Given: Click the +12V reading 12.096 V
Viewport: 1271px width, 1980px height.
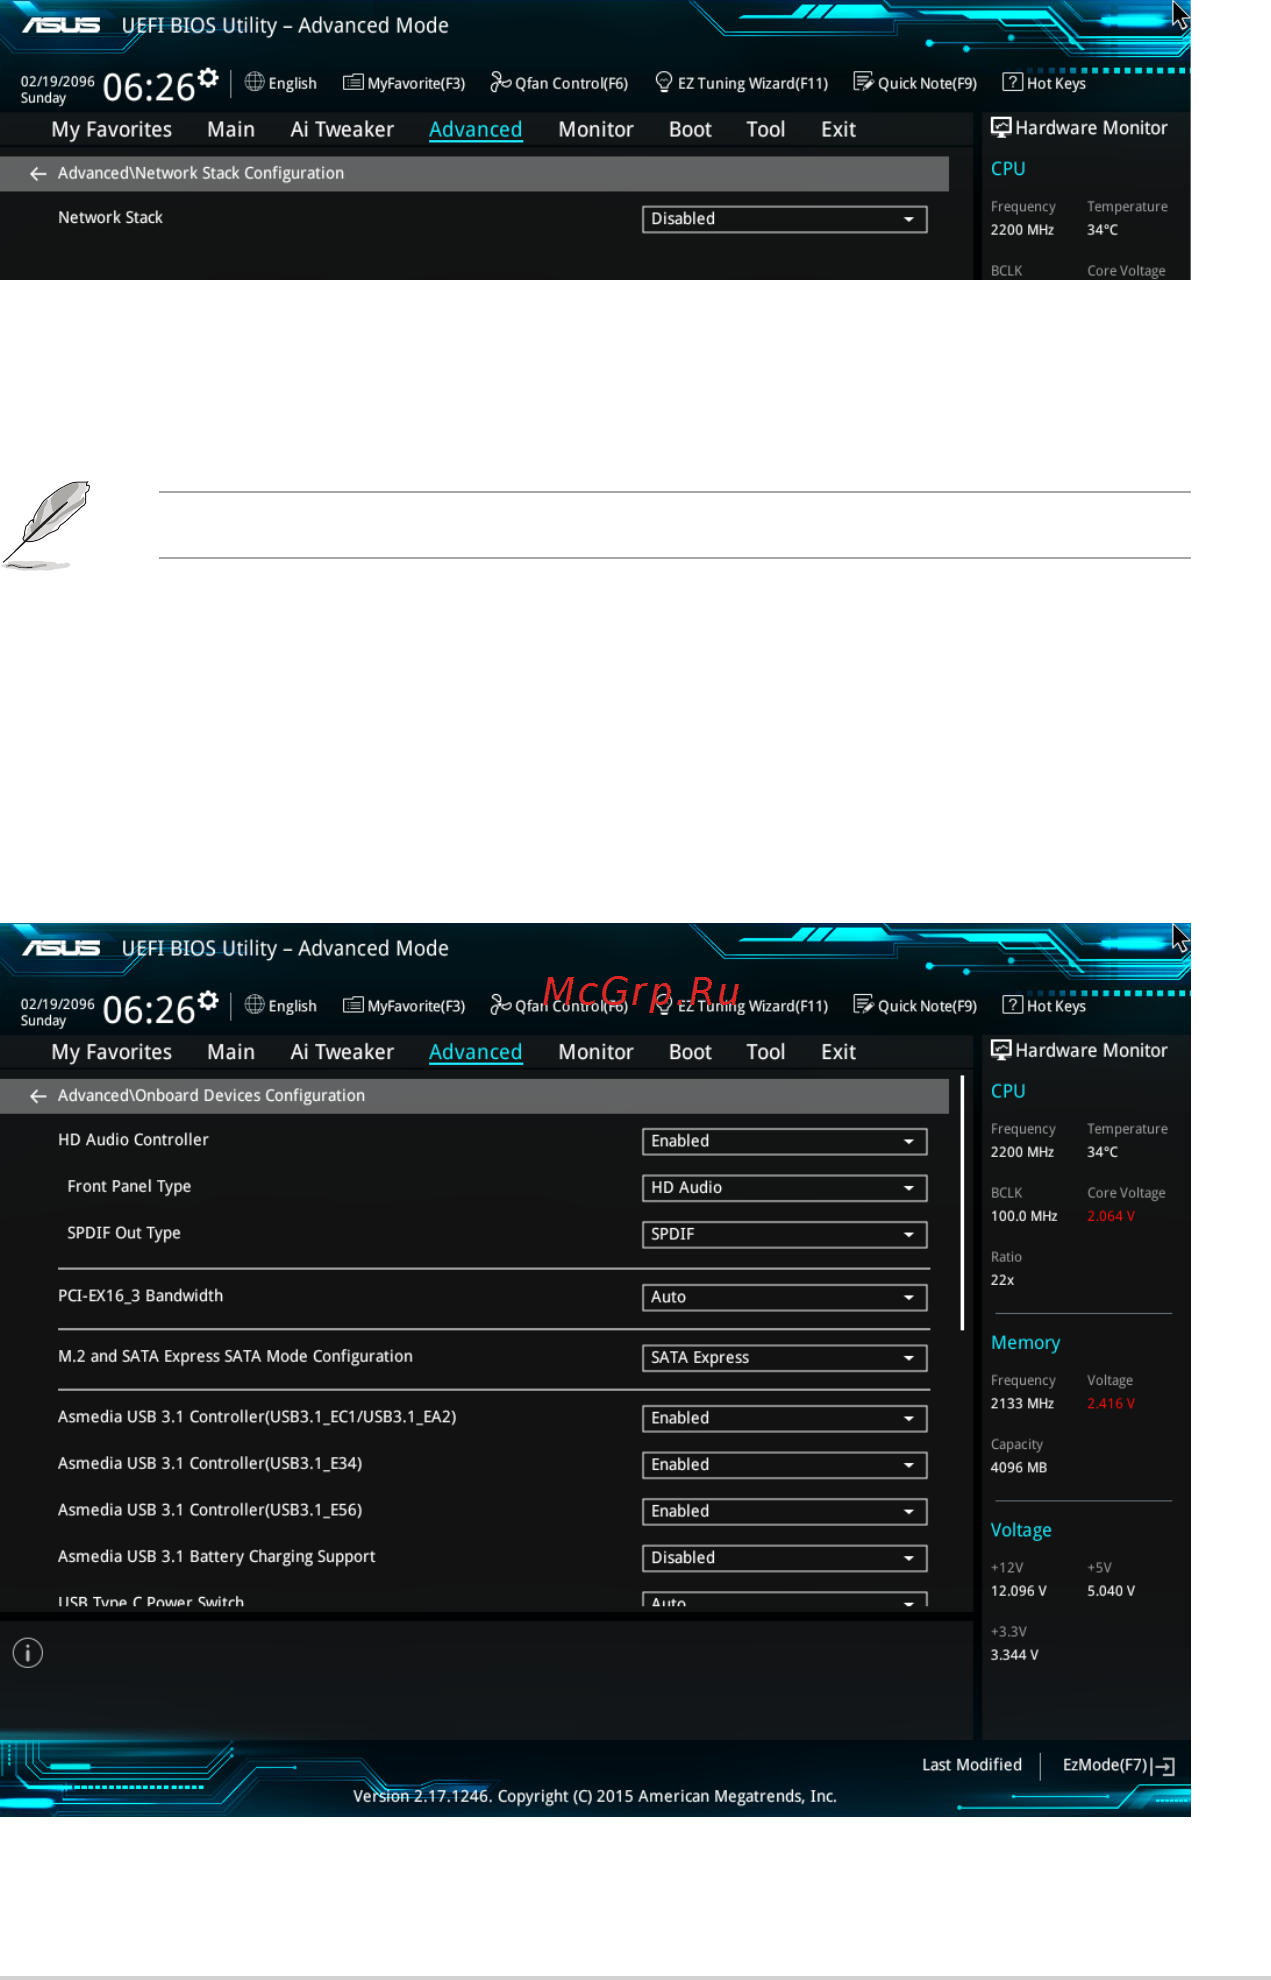Looking at the screenshot, I should coord(1018,1591).
